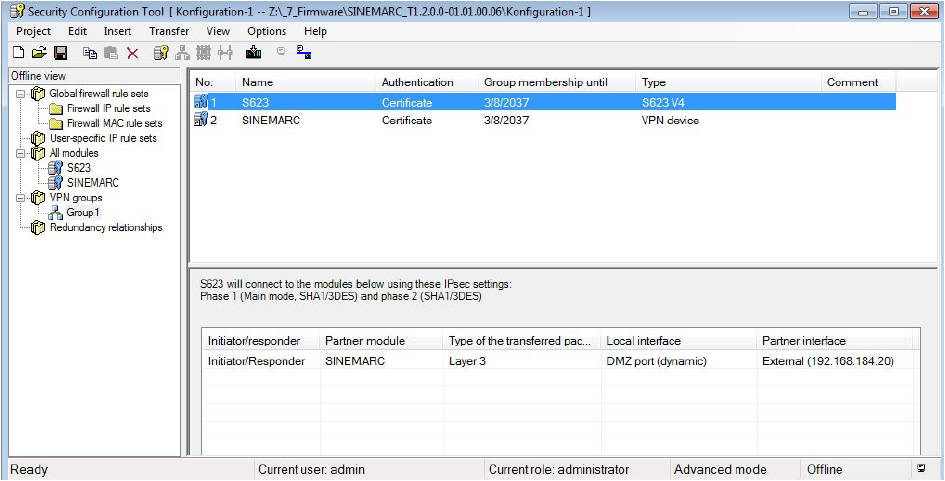Click the grayed new group network toolbar icon
Image resolution: width=945 pixels, height=481 pixels.
coord(182,54)
